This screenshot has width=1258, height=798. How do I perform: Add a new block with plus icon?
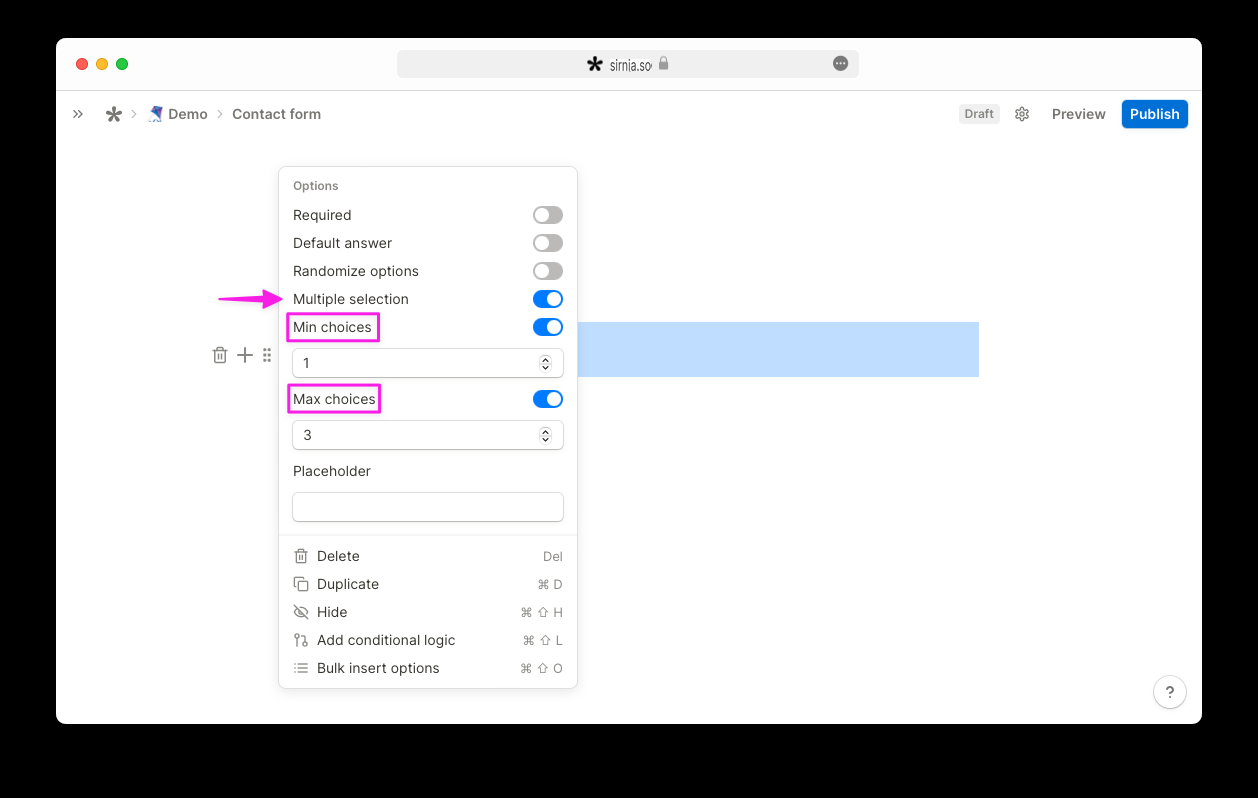(x=245, y=355)
